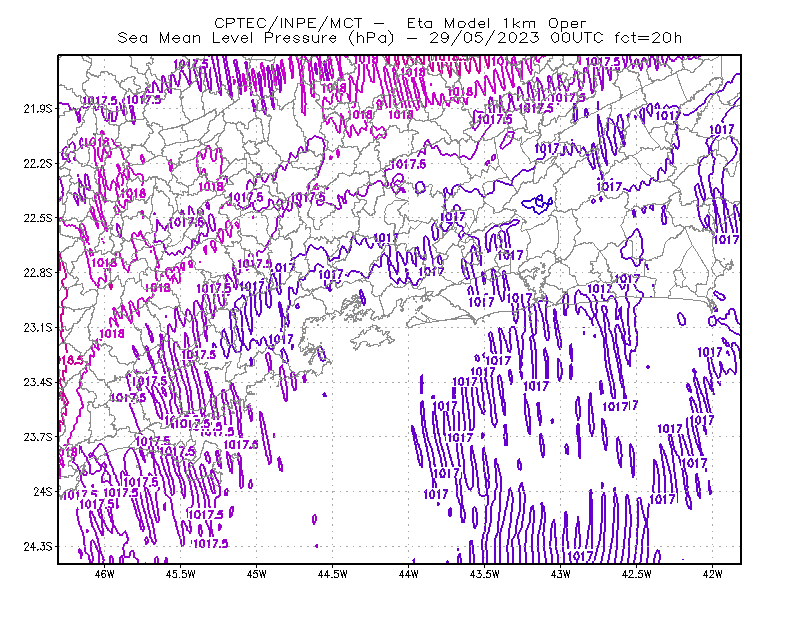Click the chart title 'CPTEC/INPE/MCT – Eta Model 1km Oper'
Viewport: 800px width, 618px height.
coord(400,23)
